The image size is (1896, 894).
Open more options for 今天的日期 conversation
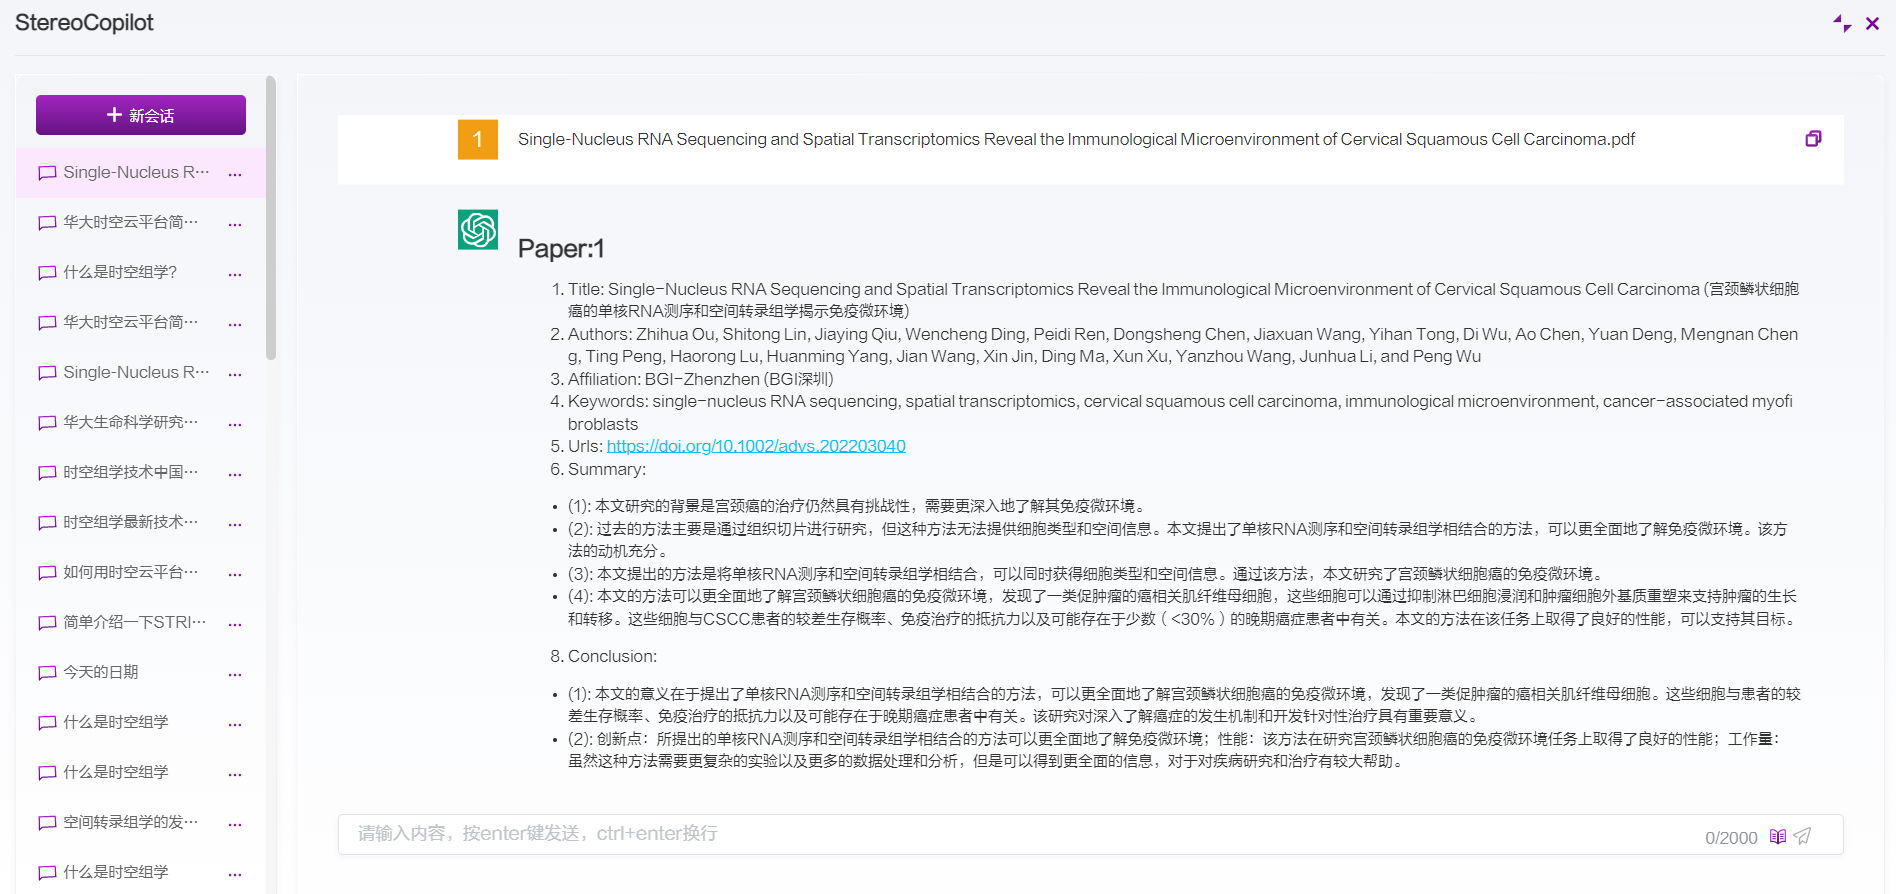235,674
